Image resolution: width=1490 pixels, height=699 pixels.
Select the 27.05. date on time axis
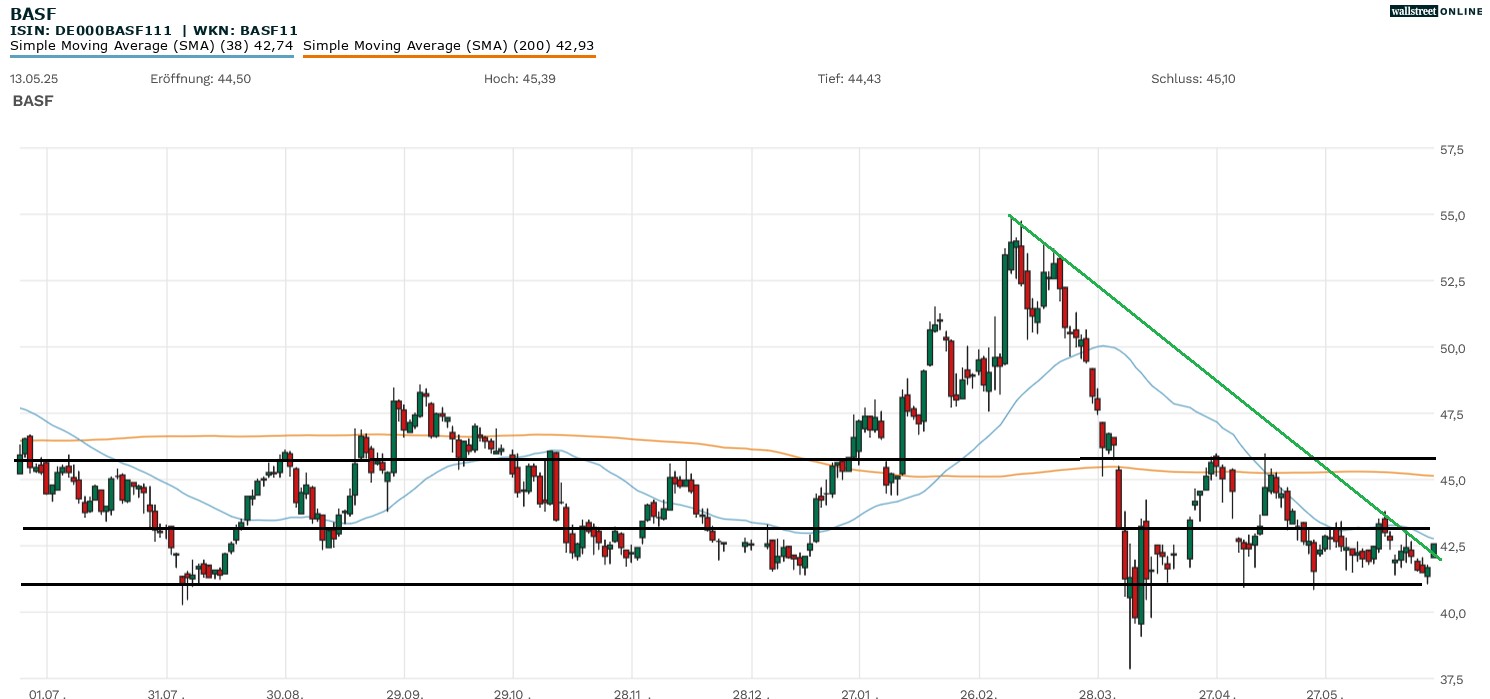(x=1325, y=692)
